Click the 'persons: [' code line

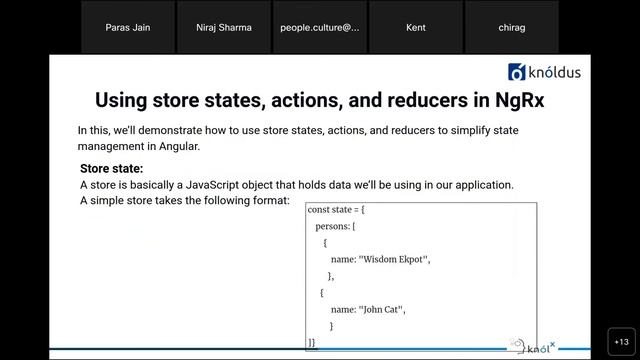pos(335,226)
